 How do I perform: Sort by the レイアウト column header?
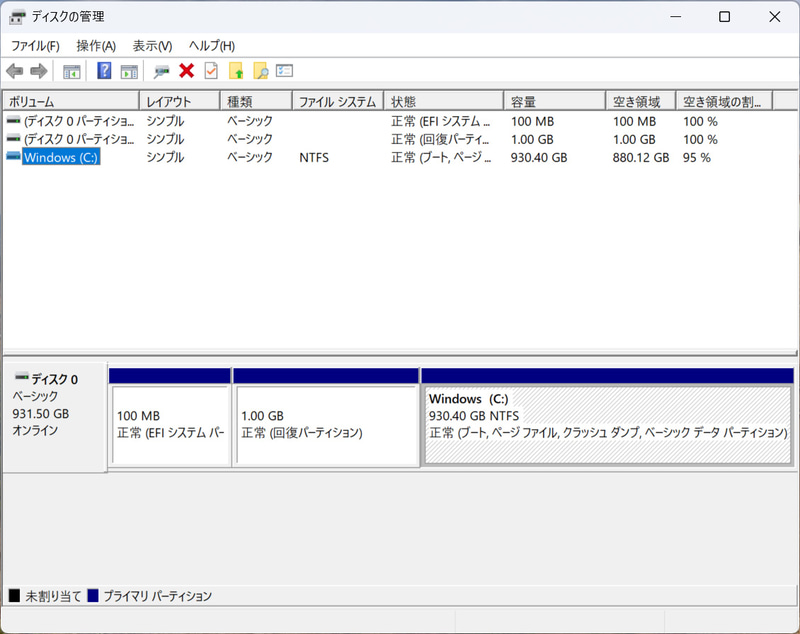(180, 102)
